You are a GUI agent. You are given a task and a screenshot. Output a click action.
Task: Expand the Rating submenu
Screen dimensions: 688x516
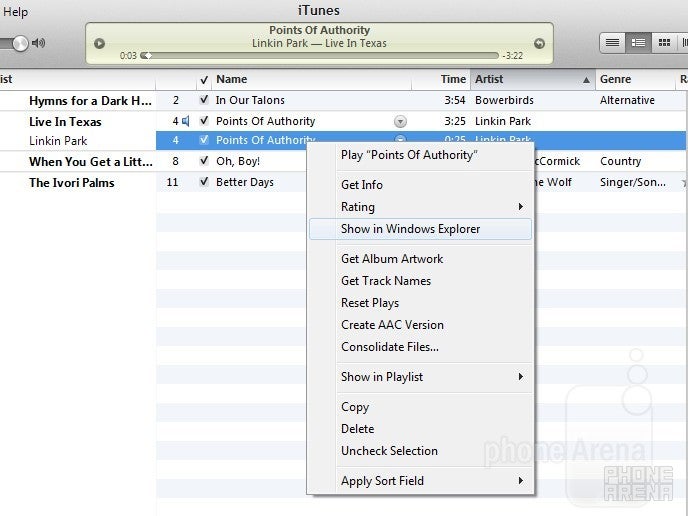(x=521, y=207)
